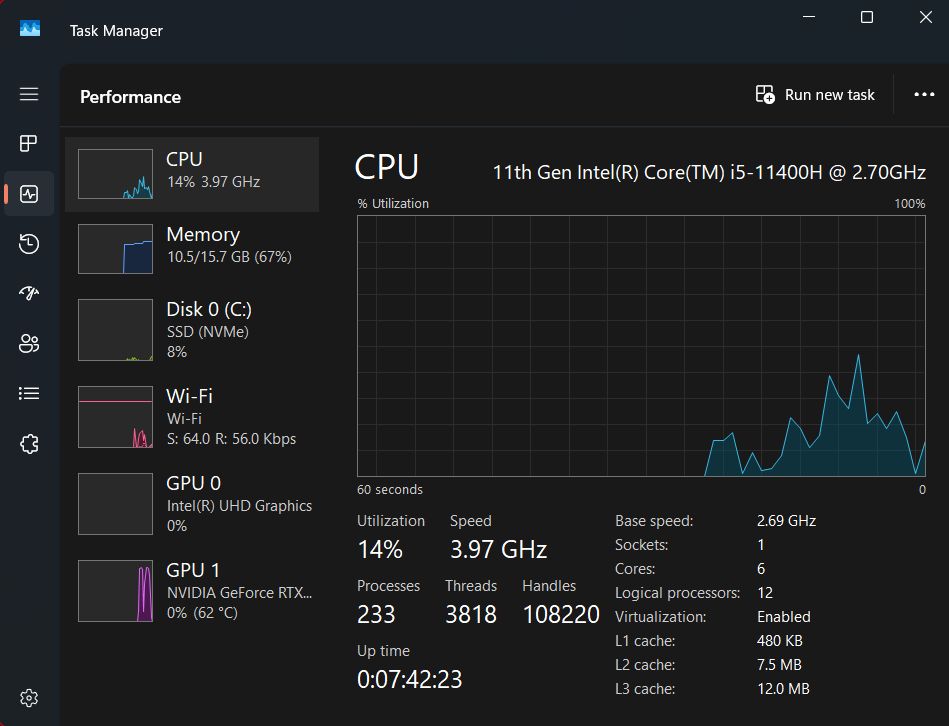Open the App history sidebar icon

(x=29, y=244)
